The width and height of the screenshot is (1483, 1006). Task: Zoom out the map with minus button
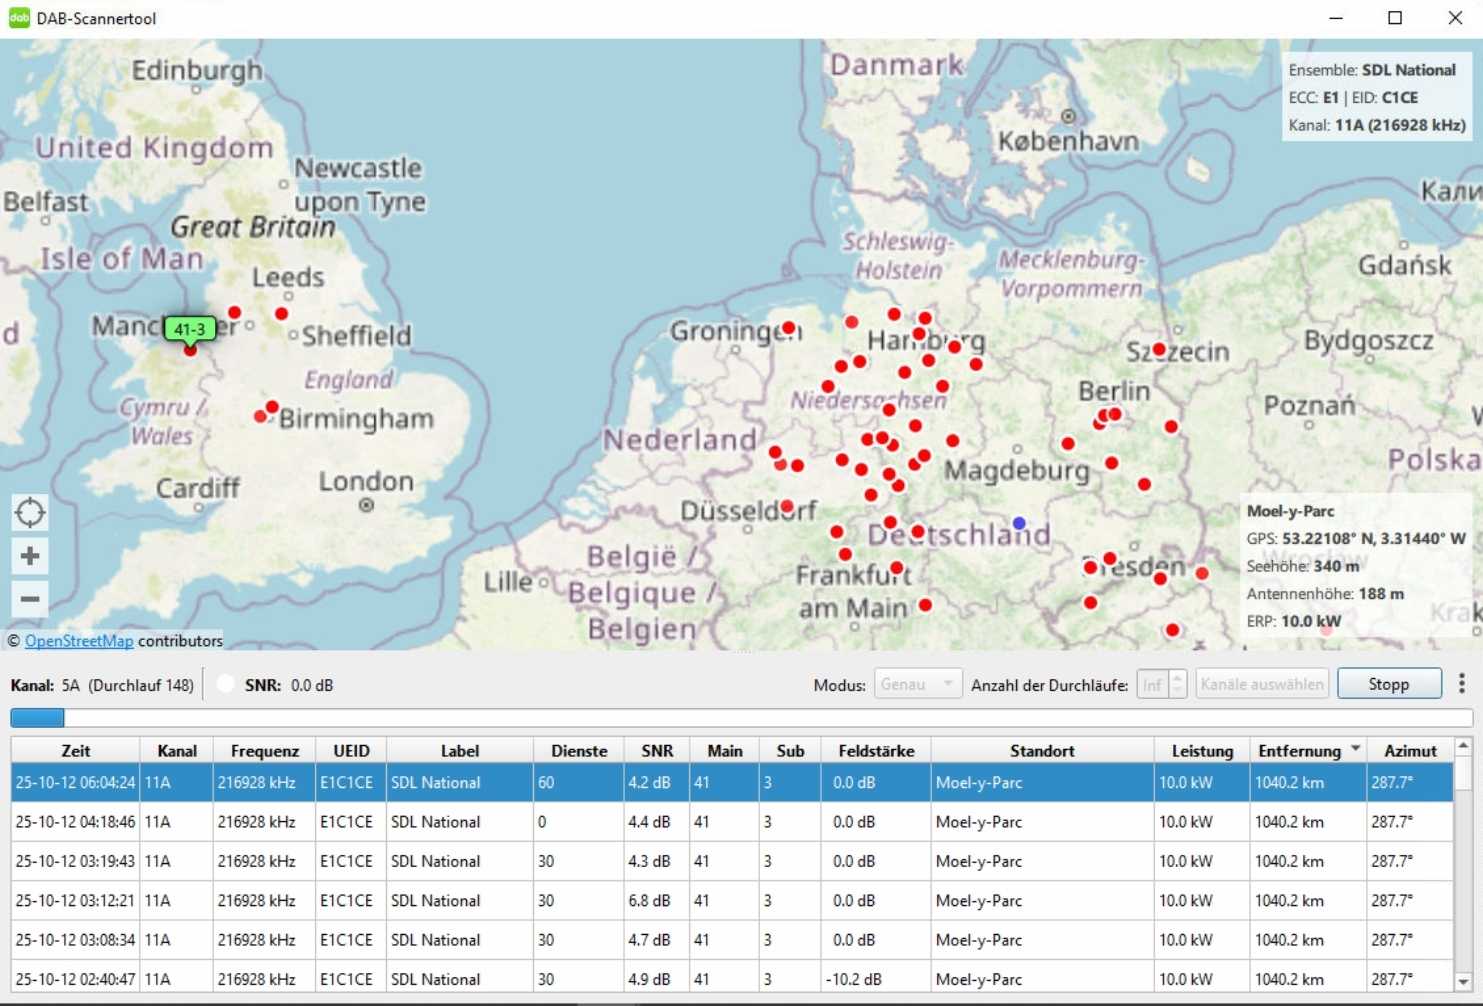click(30, 599)
